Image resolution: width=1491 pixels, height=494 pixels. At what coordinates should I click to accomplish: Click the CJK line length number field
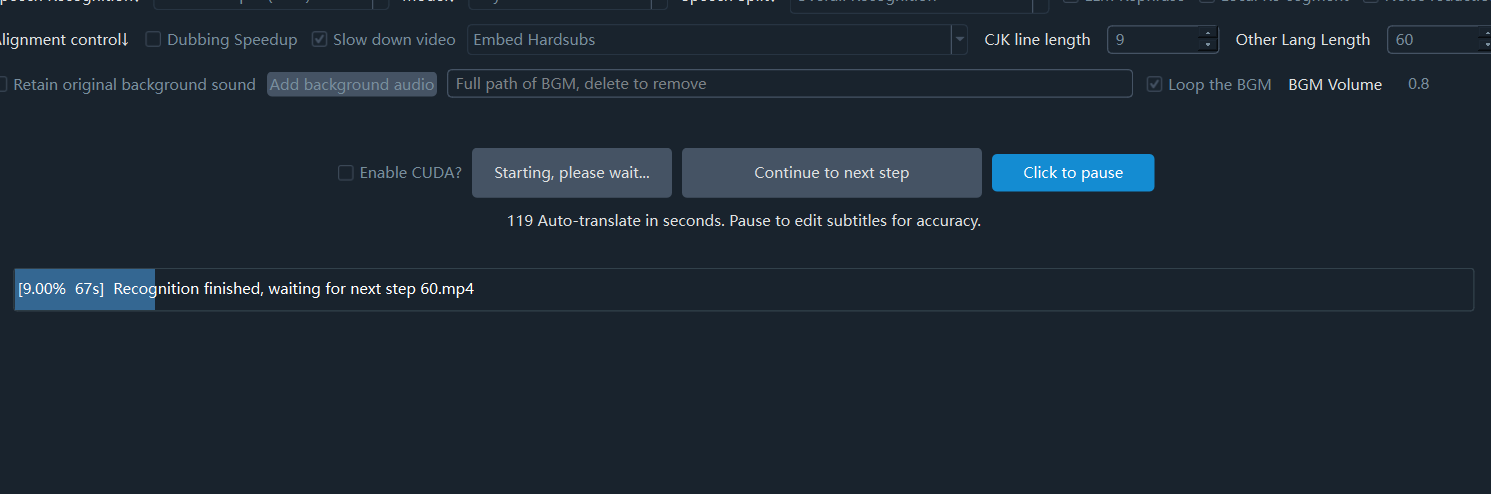pos(1152,40)
